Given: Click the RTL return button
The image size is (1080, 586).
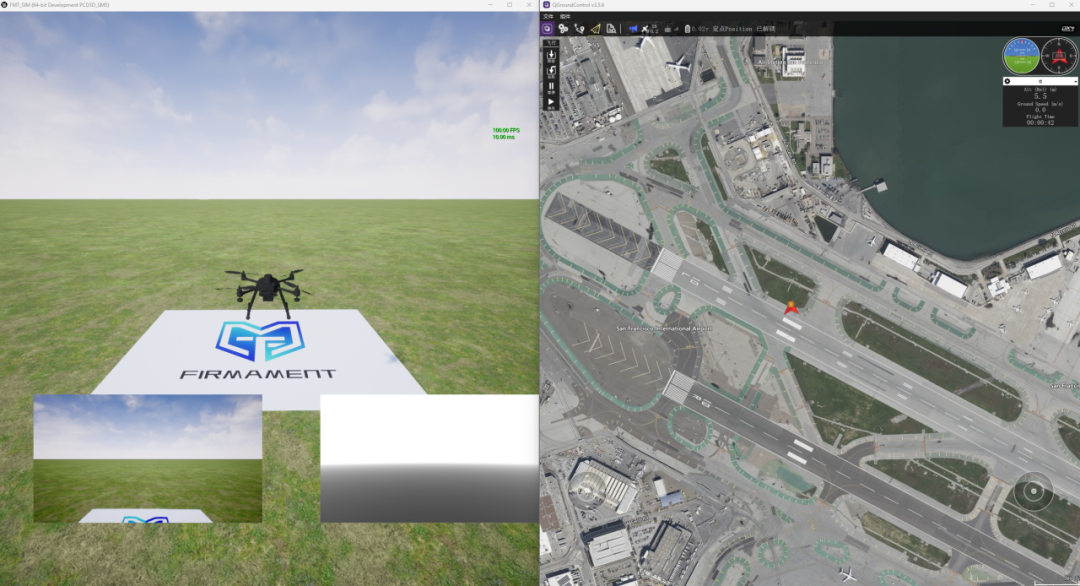Looking at the screenshot, I should pos(551,72).
